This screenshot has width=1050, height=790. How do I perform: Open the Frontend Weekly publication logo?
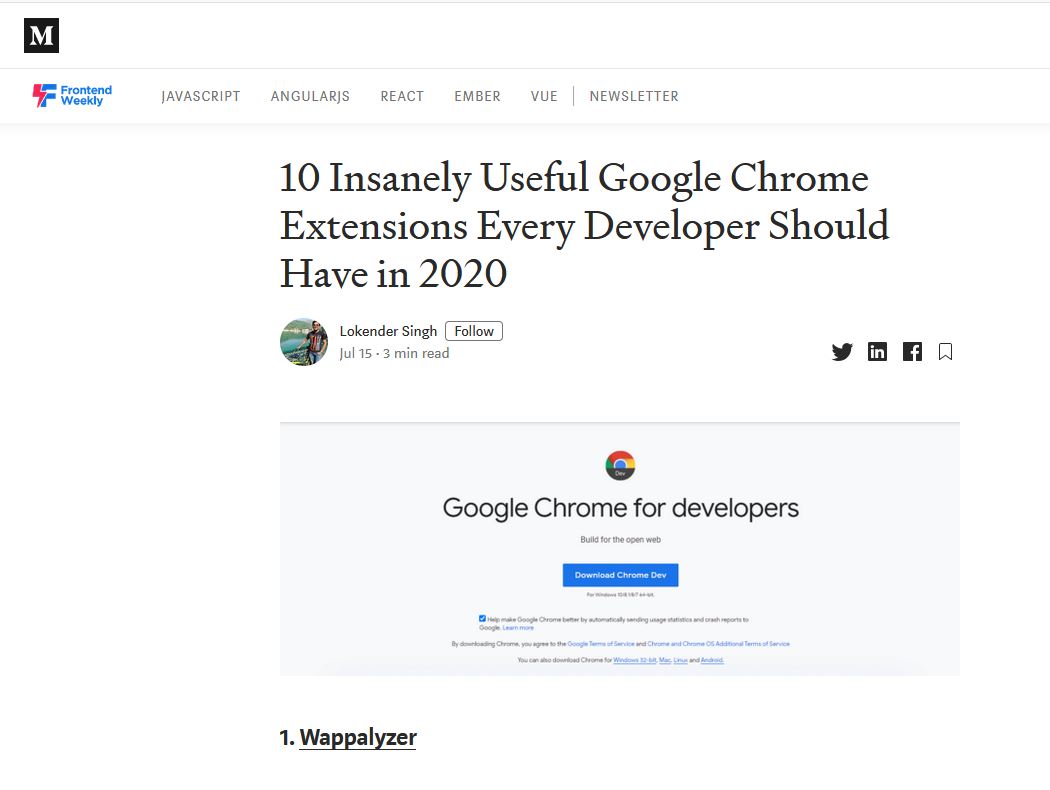tap(72, 96)
